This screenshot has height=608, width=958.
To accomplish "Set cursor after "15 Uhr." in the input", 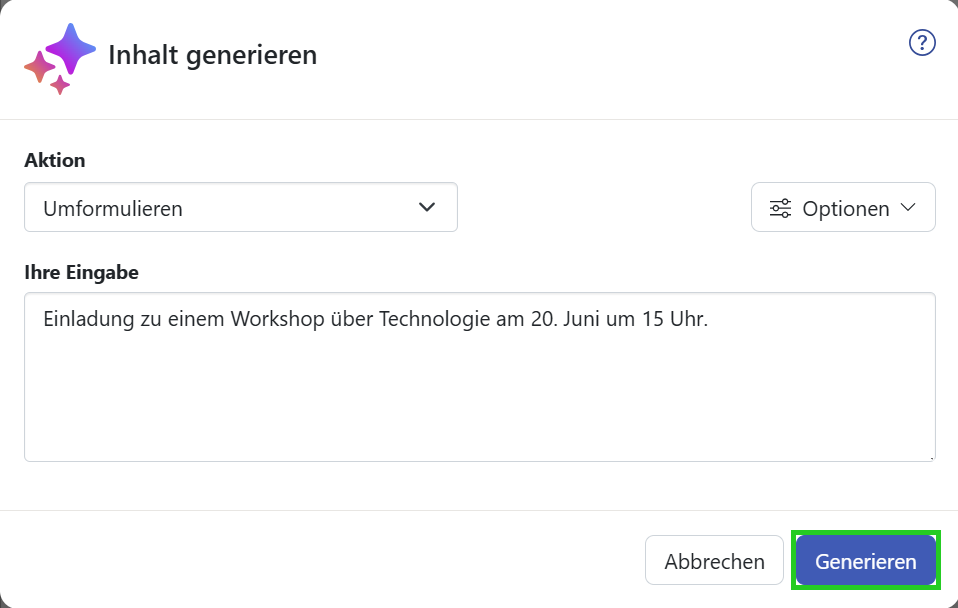I will tap(709, 319).
